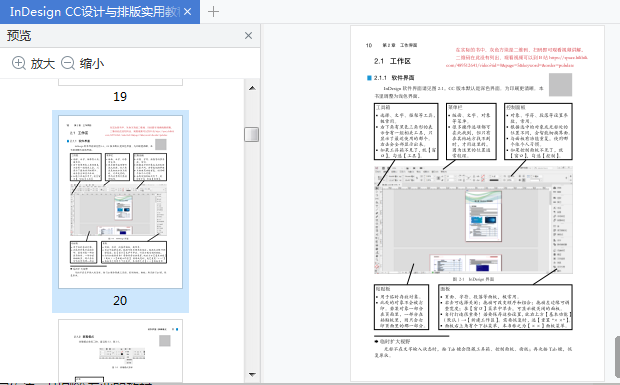Click page number label 20

120,301
